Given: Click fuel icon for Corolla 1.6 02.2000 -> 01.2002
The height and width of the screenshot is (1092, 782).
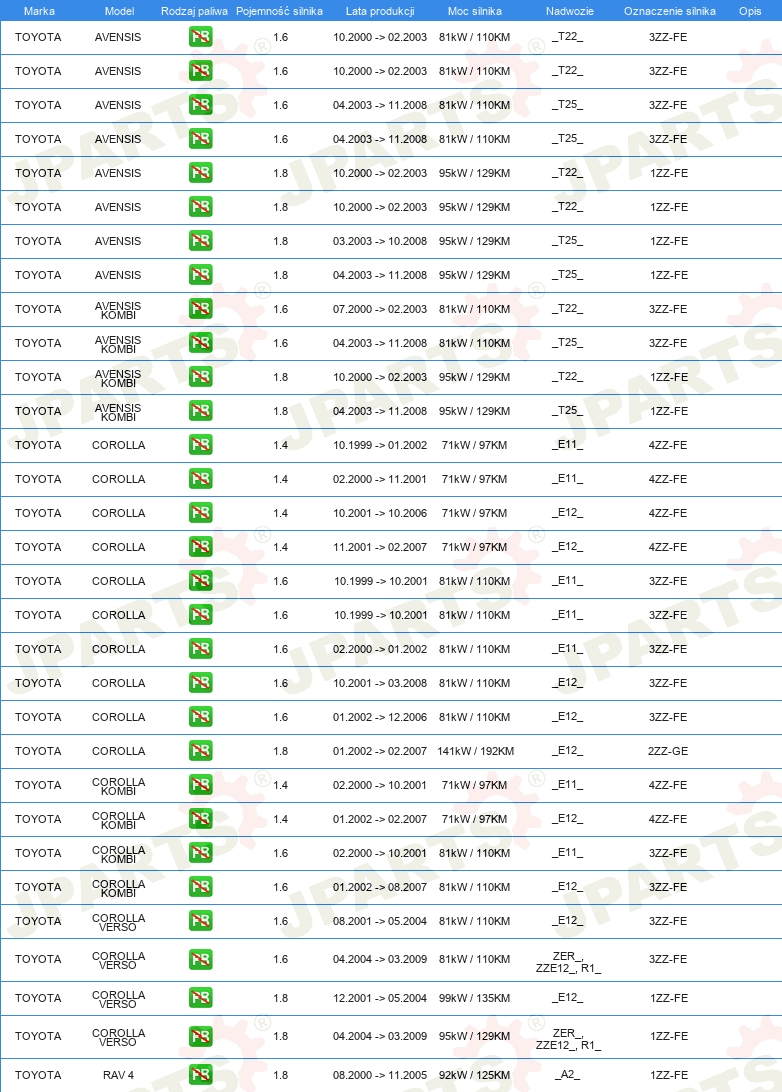Looking at the screenshot, I should pyautogui.click(x=201, y=649).
